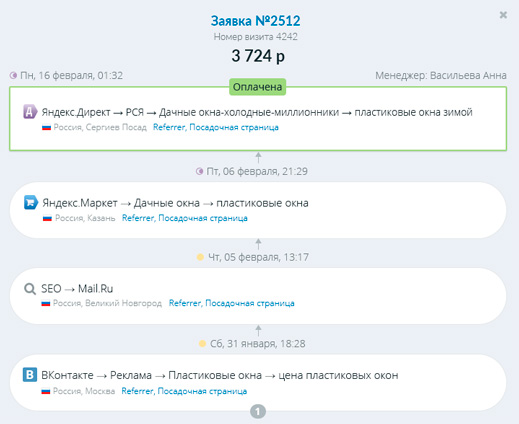Click Russian flag next to Великий Новгород
519x424 pixels.
pyautogui.click(x=46, y=303)
